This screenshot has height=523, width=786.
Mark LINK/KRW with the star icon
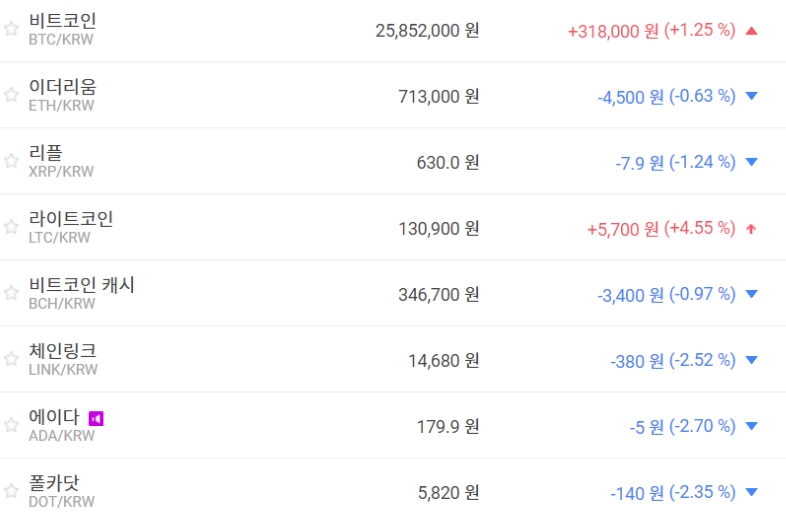tap(11, 359)
